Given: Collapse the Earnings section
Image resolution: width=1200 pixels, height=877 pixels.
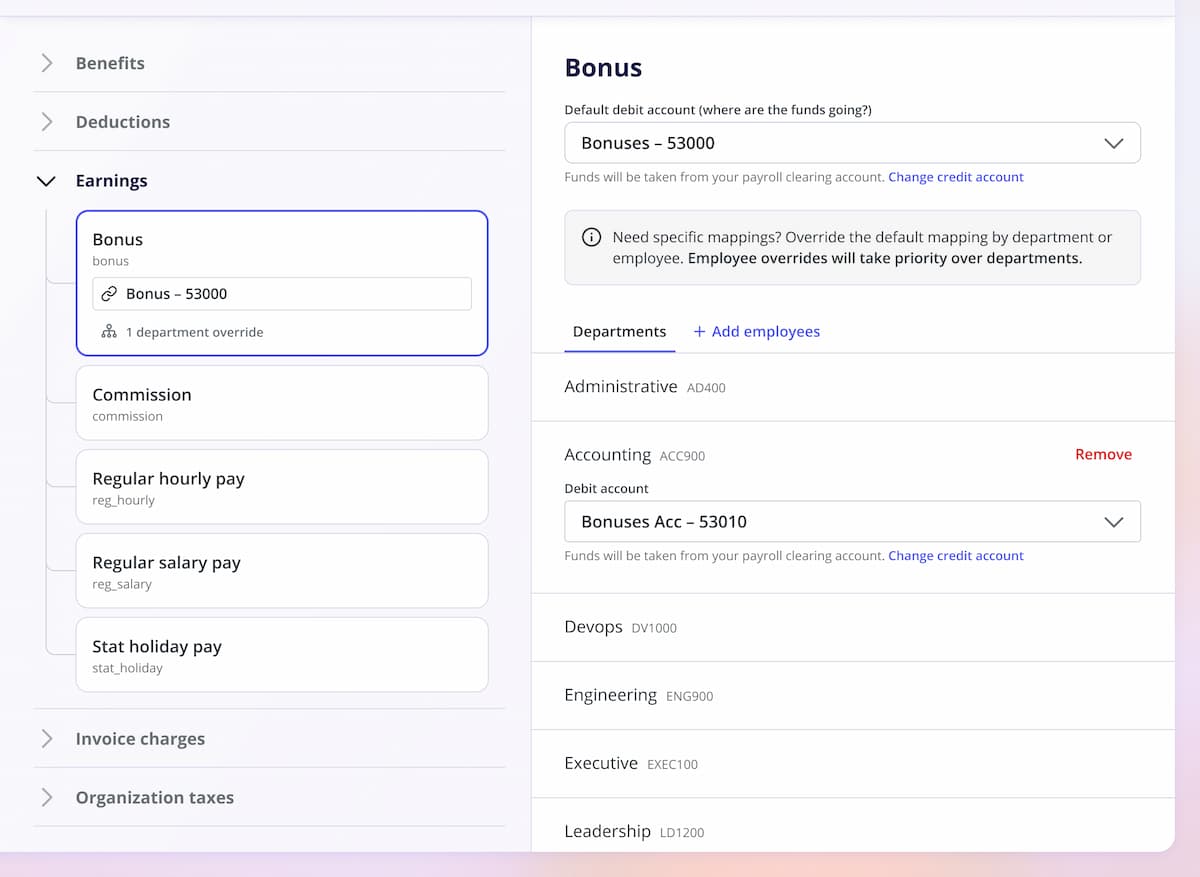Looking at the screenshot, I should pos(46,181).
